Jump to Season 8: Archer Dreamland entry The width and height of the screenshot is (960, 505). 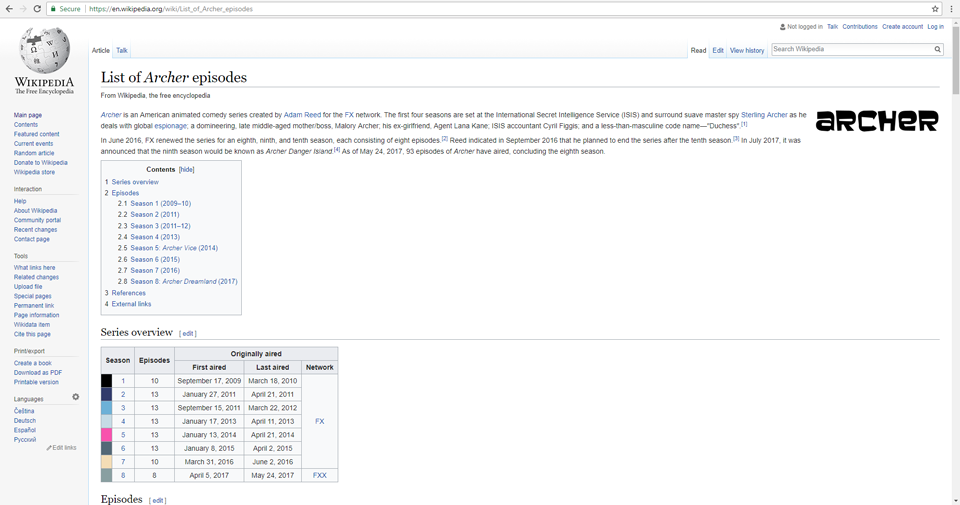click(184, 282)
